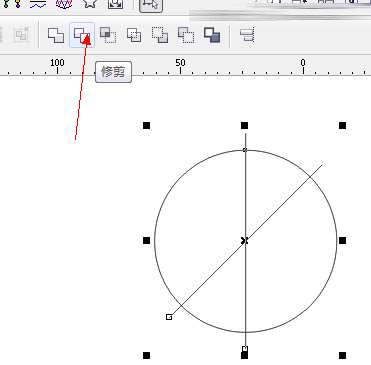
Task: Click the bottom-left selection handle
Action: click(x=146, y=356)
